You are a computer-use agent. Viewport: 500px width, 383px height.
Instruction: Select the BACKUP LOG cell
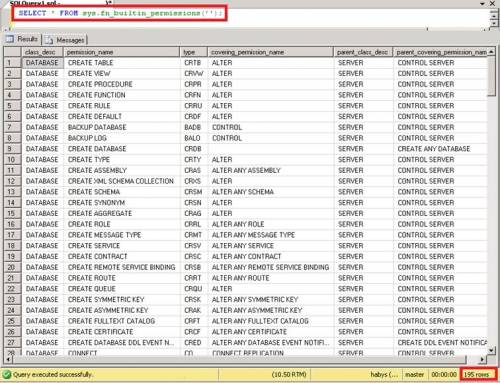122,138
